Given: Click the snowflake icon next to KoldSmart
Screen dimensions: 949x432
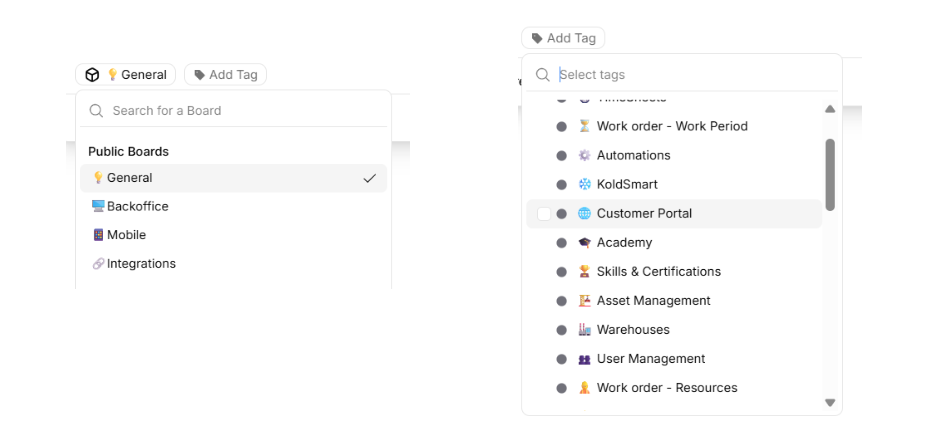Looking at the screenshot, I should click(585, 185).
